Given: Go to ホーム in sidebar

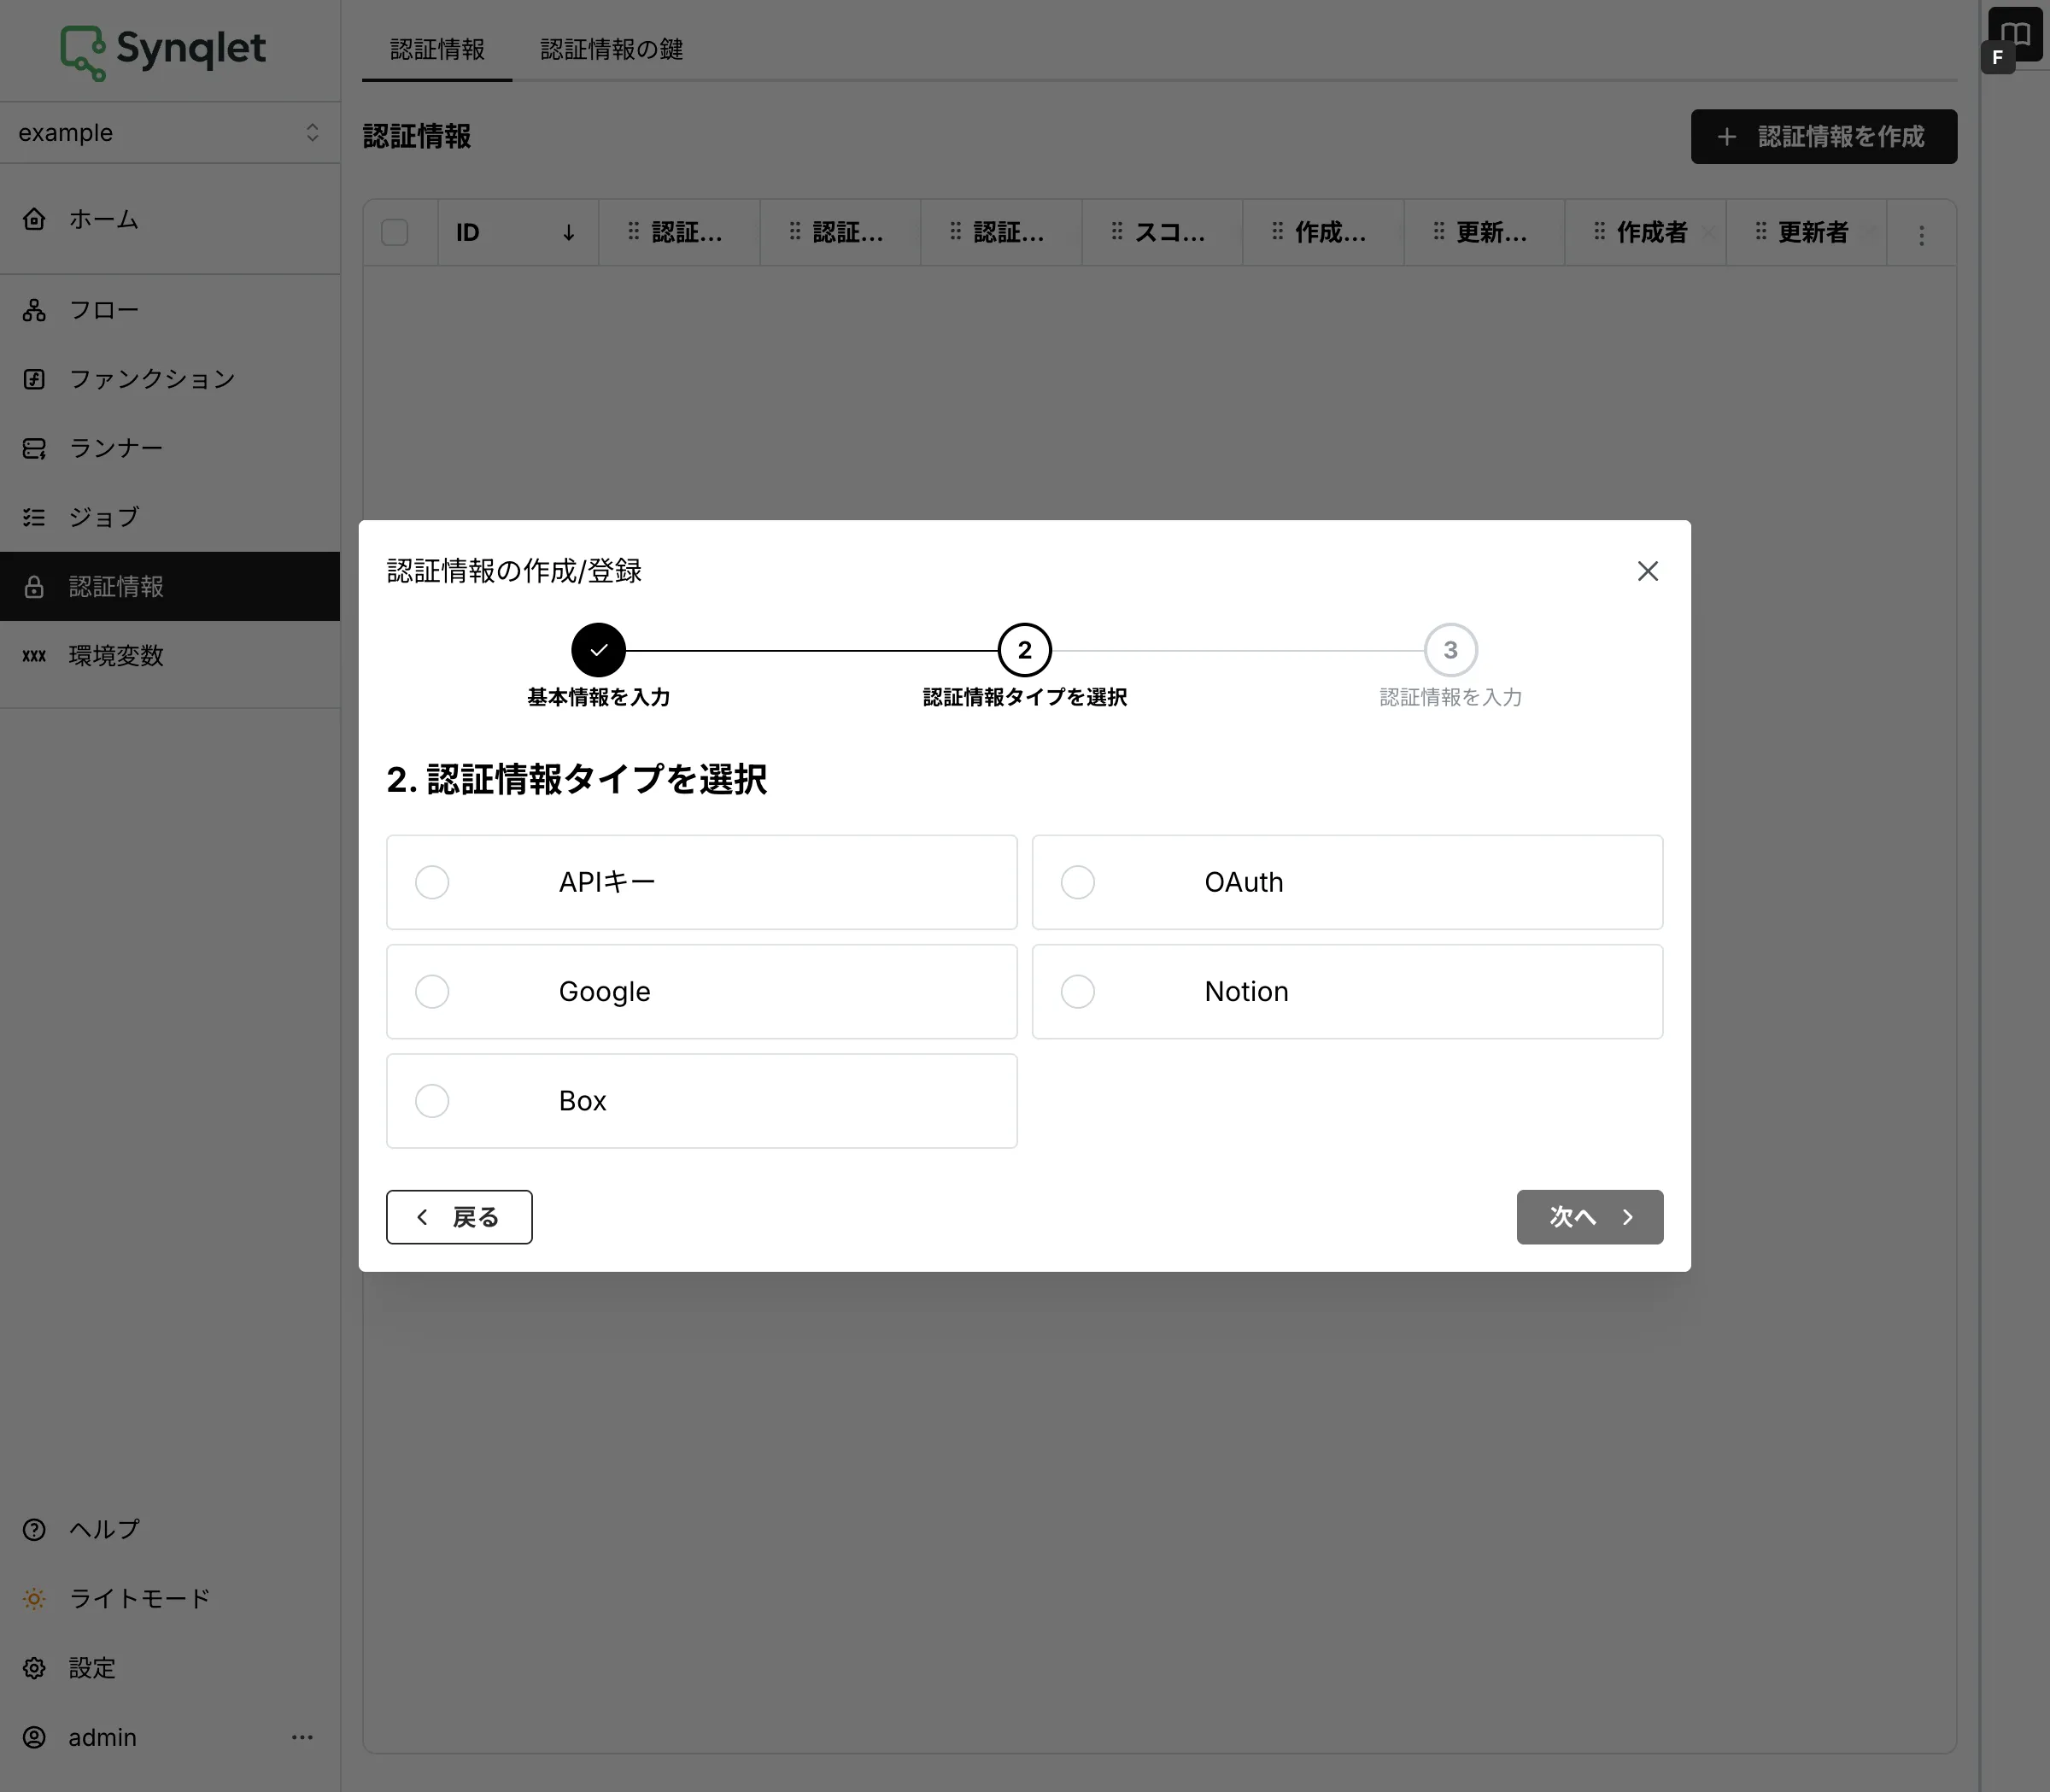Looking at the screenshot, I should [170, 219].
